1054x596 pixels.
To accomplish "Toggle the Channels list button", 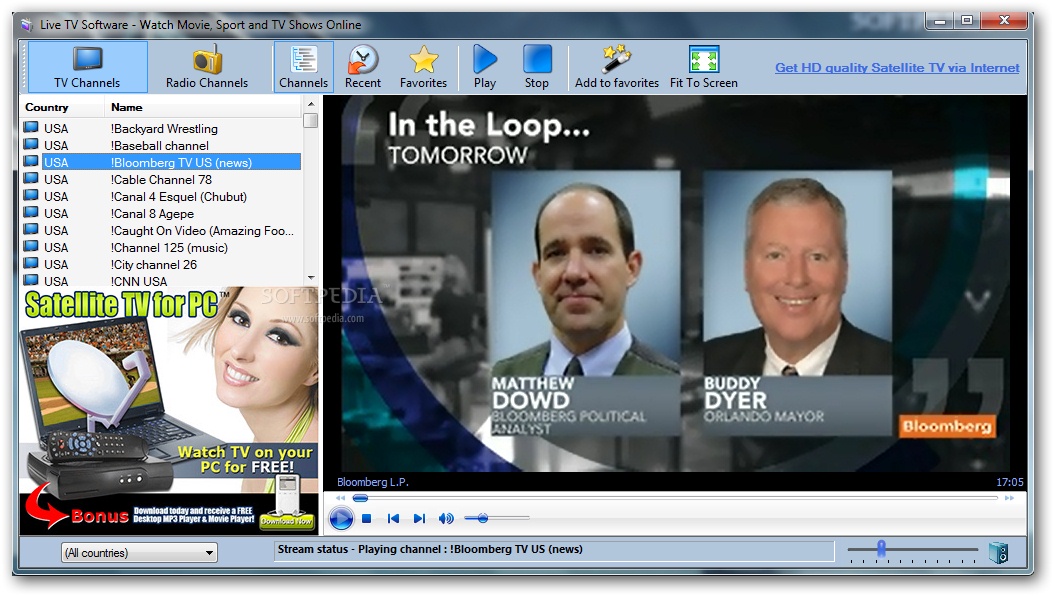I will 303,67.
